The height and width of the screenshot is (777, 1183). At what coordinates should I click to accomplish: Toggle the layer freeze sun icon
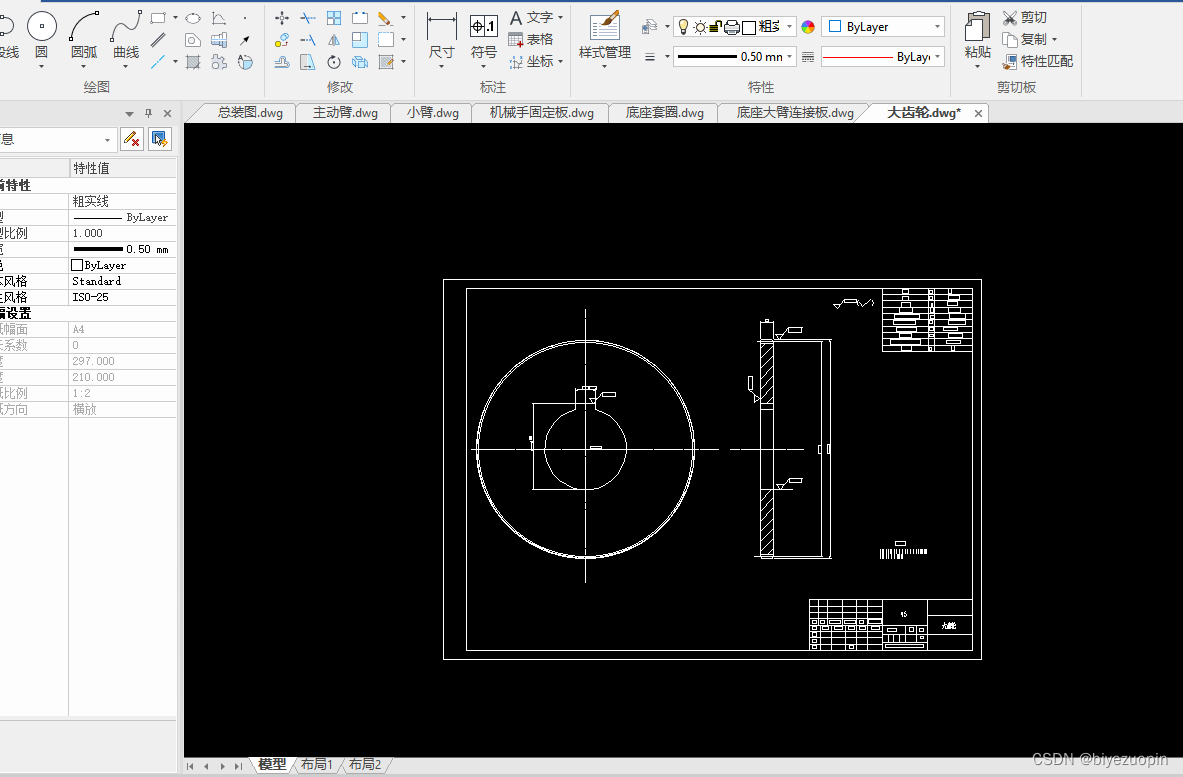tap(700, 27)
